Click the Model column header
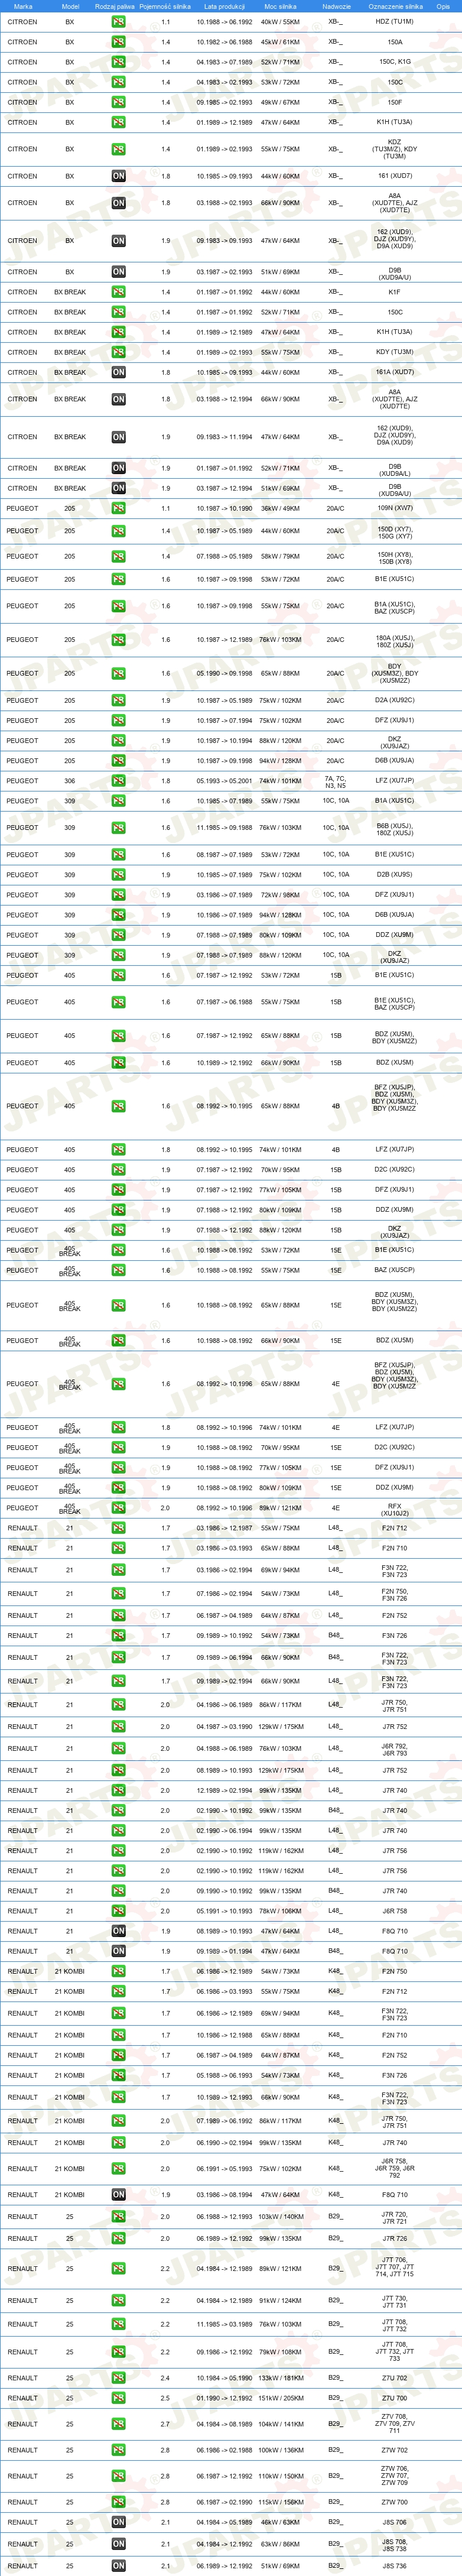 [x=70, y=6]
